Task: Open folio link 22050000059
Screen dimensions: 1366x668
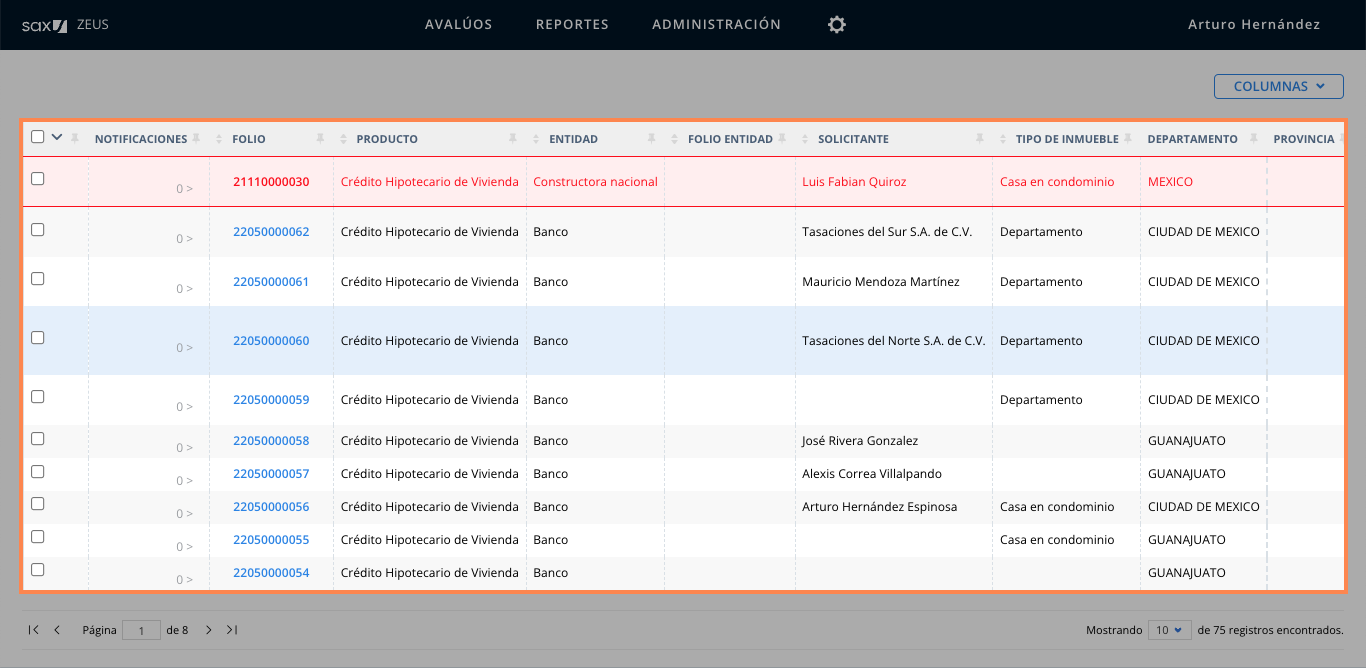Action: pos(271,399)
